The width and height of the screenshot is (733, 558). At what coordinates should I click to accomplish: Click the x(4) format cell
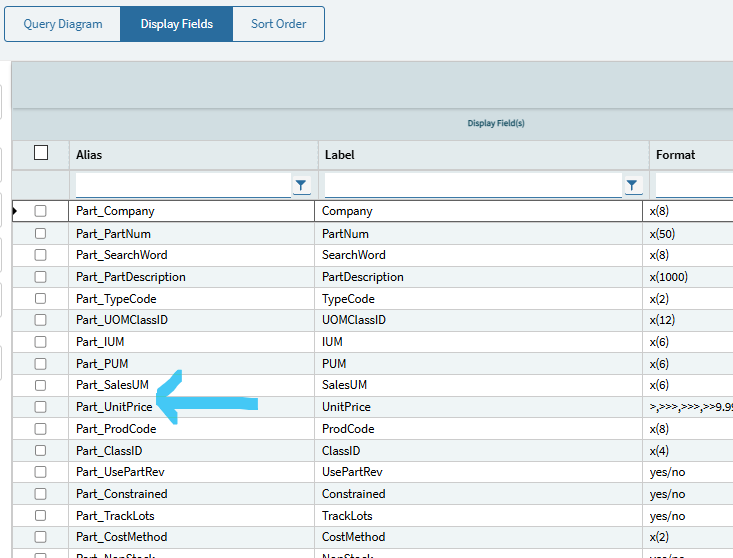[688, 451]
